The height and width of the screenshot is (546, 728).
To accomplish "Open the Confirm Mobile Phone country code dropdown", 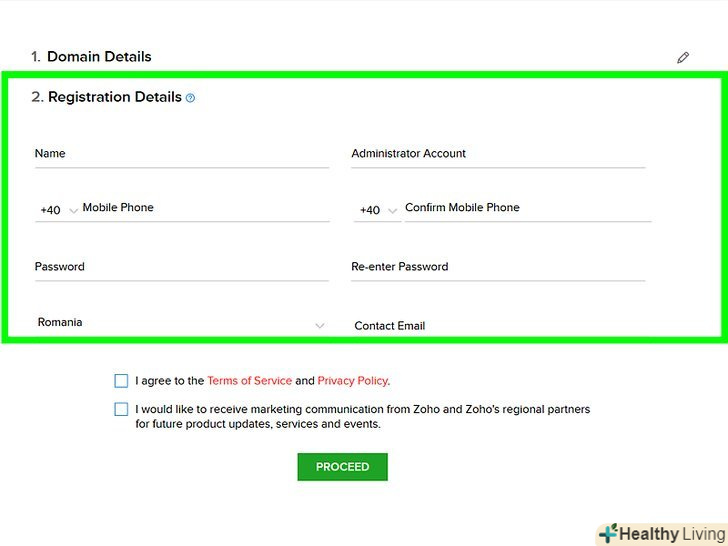I will pyautogui.click(x=377, y=210).
